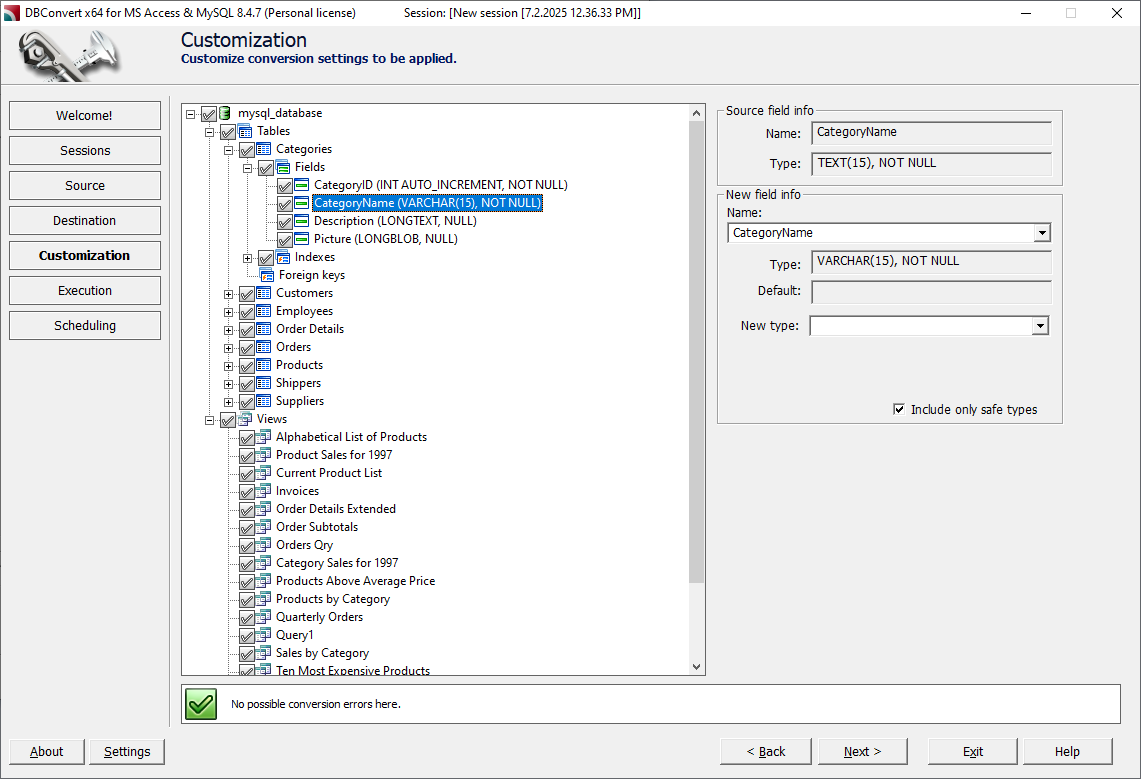Uncheck the Categories table checkbox

coord(247,148)
